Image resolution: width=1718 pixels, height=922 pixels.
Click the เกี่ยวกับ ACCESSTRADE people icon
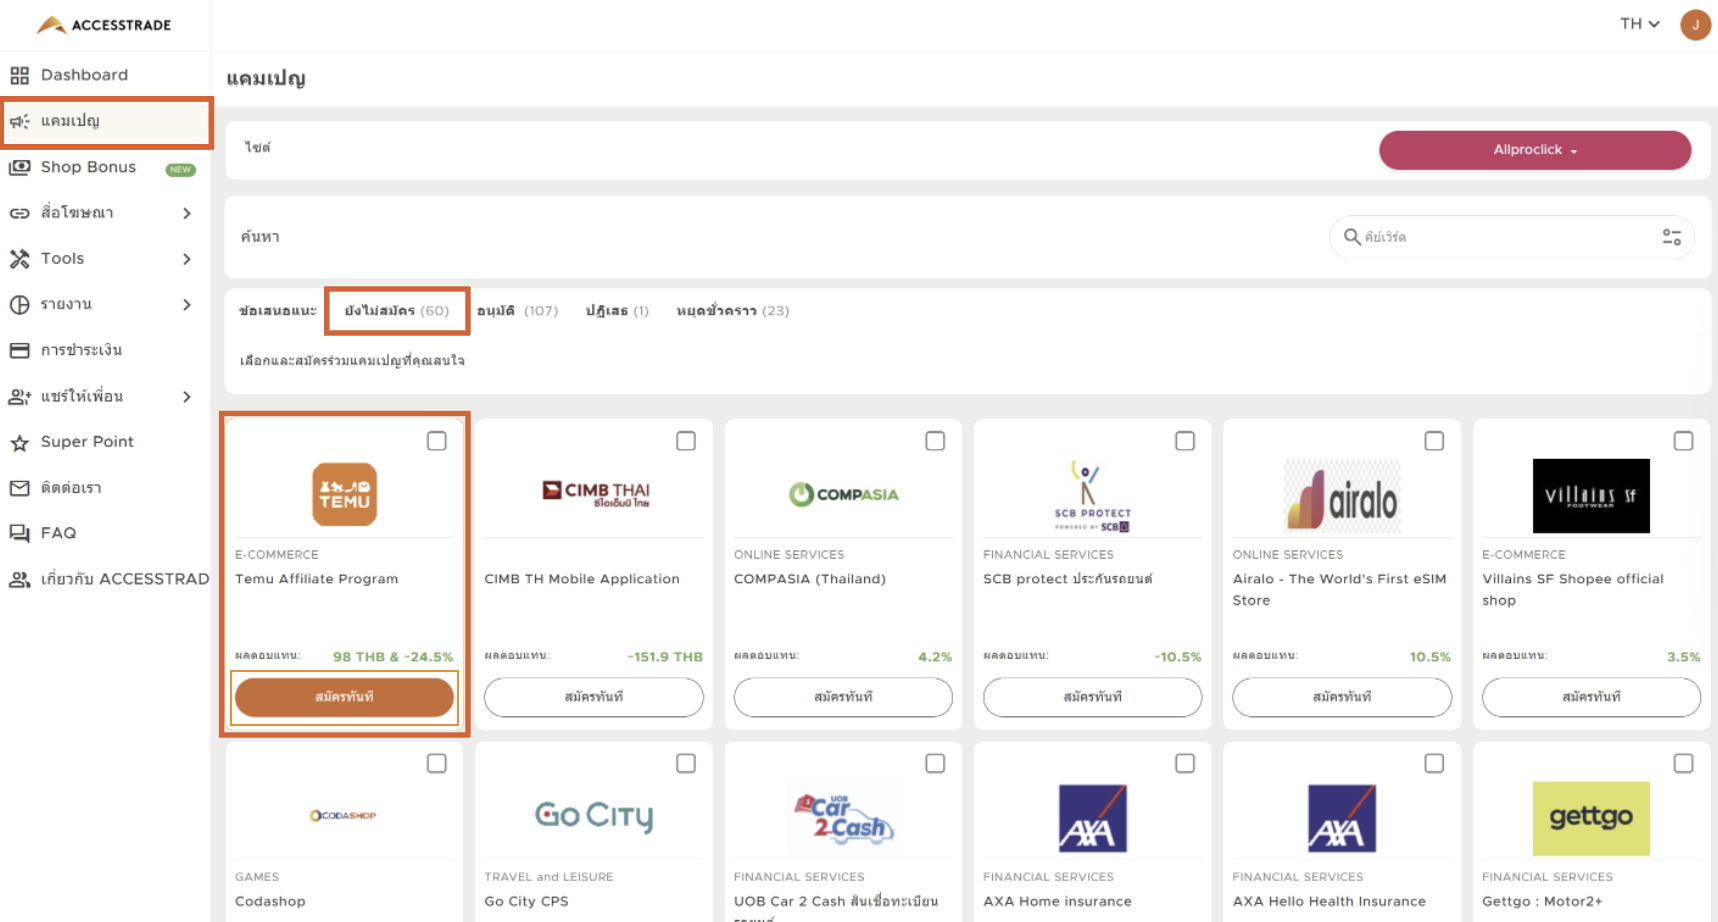click(20, 579)
